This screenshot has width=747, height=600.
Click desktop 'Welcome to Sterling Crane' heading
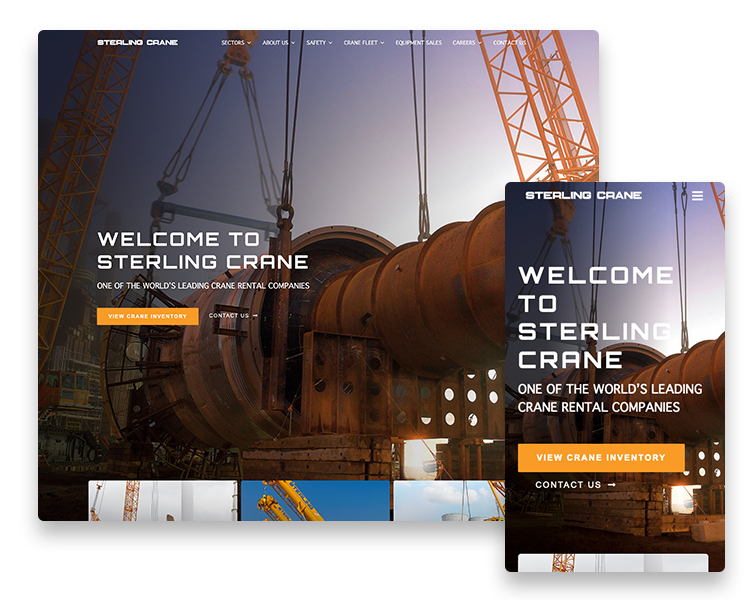coord(203,251)
